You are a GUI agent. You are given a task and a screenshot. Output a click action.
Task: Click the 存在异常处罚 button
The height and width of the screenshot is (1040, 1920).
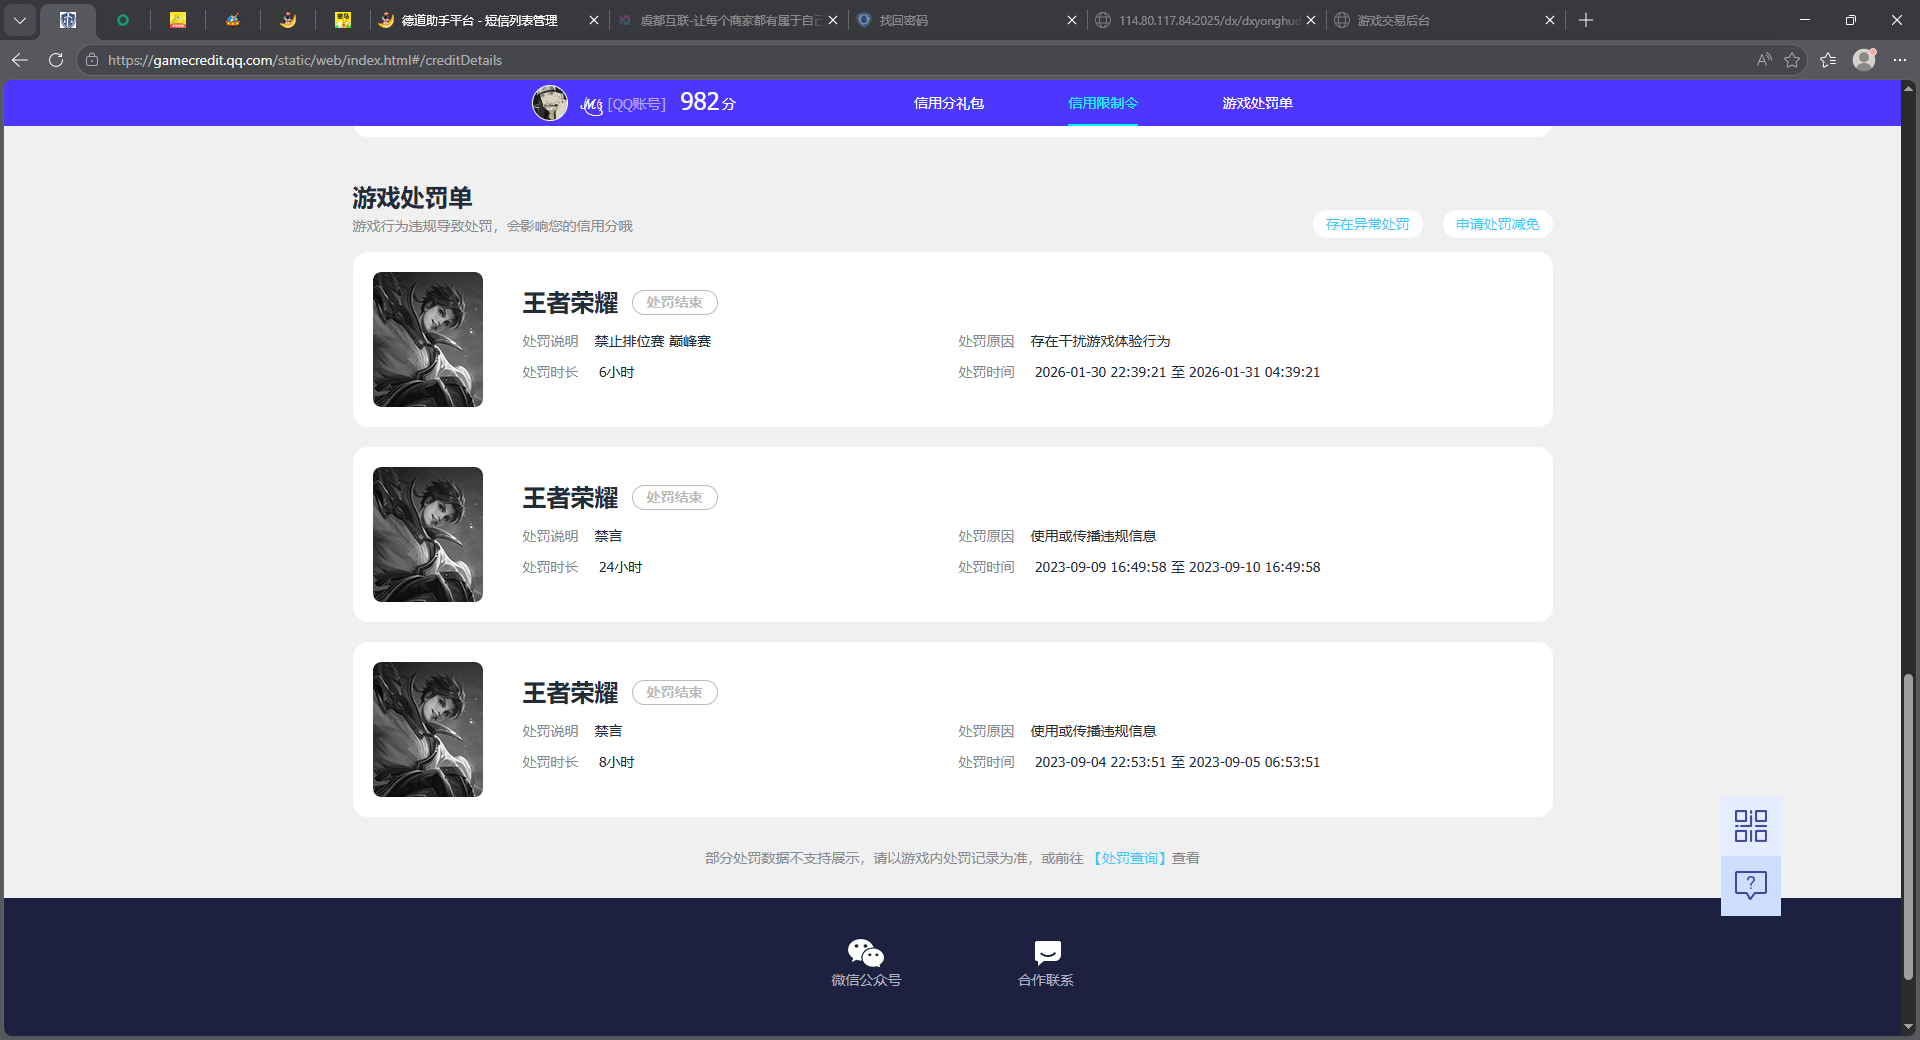pos(1367,224)
